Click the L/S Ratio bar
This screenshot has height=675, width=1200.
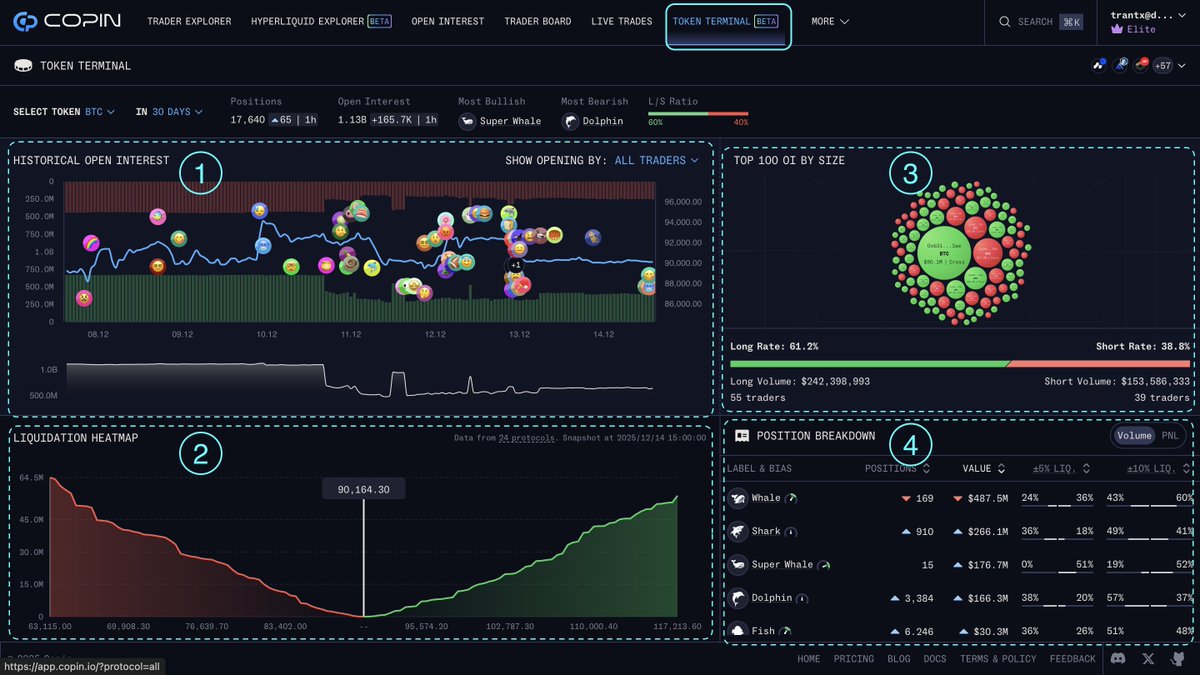[x=698, y=113]
